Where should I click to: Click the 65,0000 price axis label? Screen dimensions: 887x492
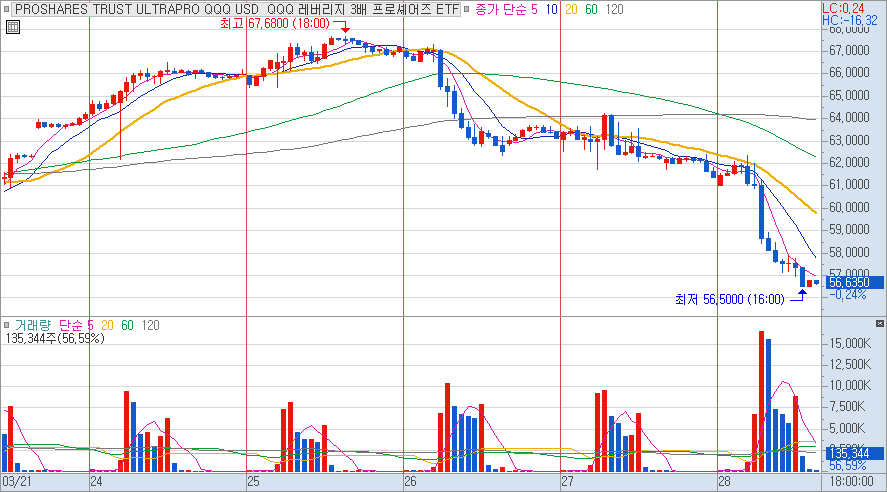(849, 95)
